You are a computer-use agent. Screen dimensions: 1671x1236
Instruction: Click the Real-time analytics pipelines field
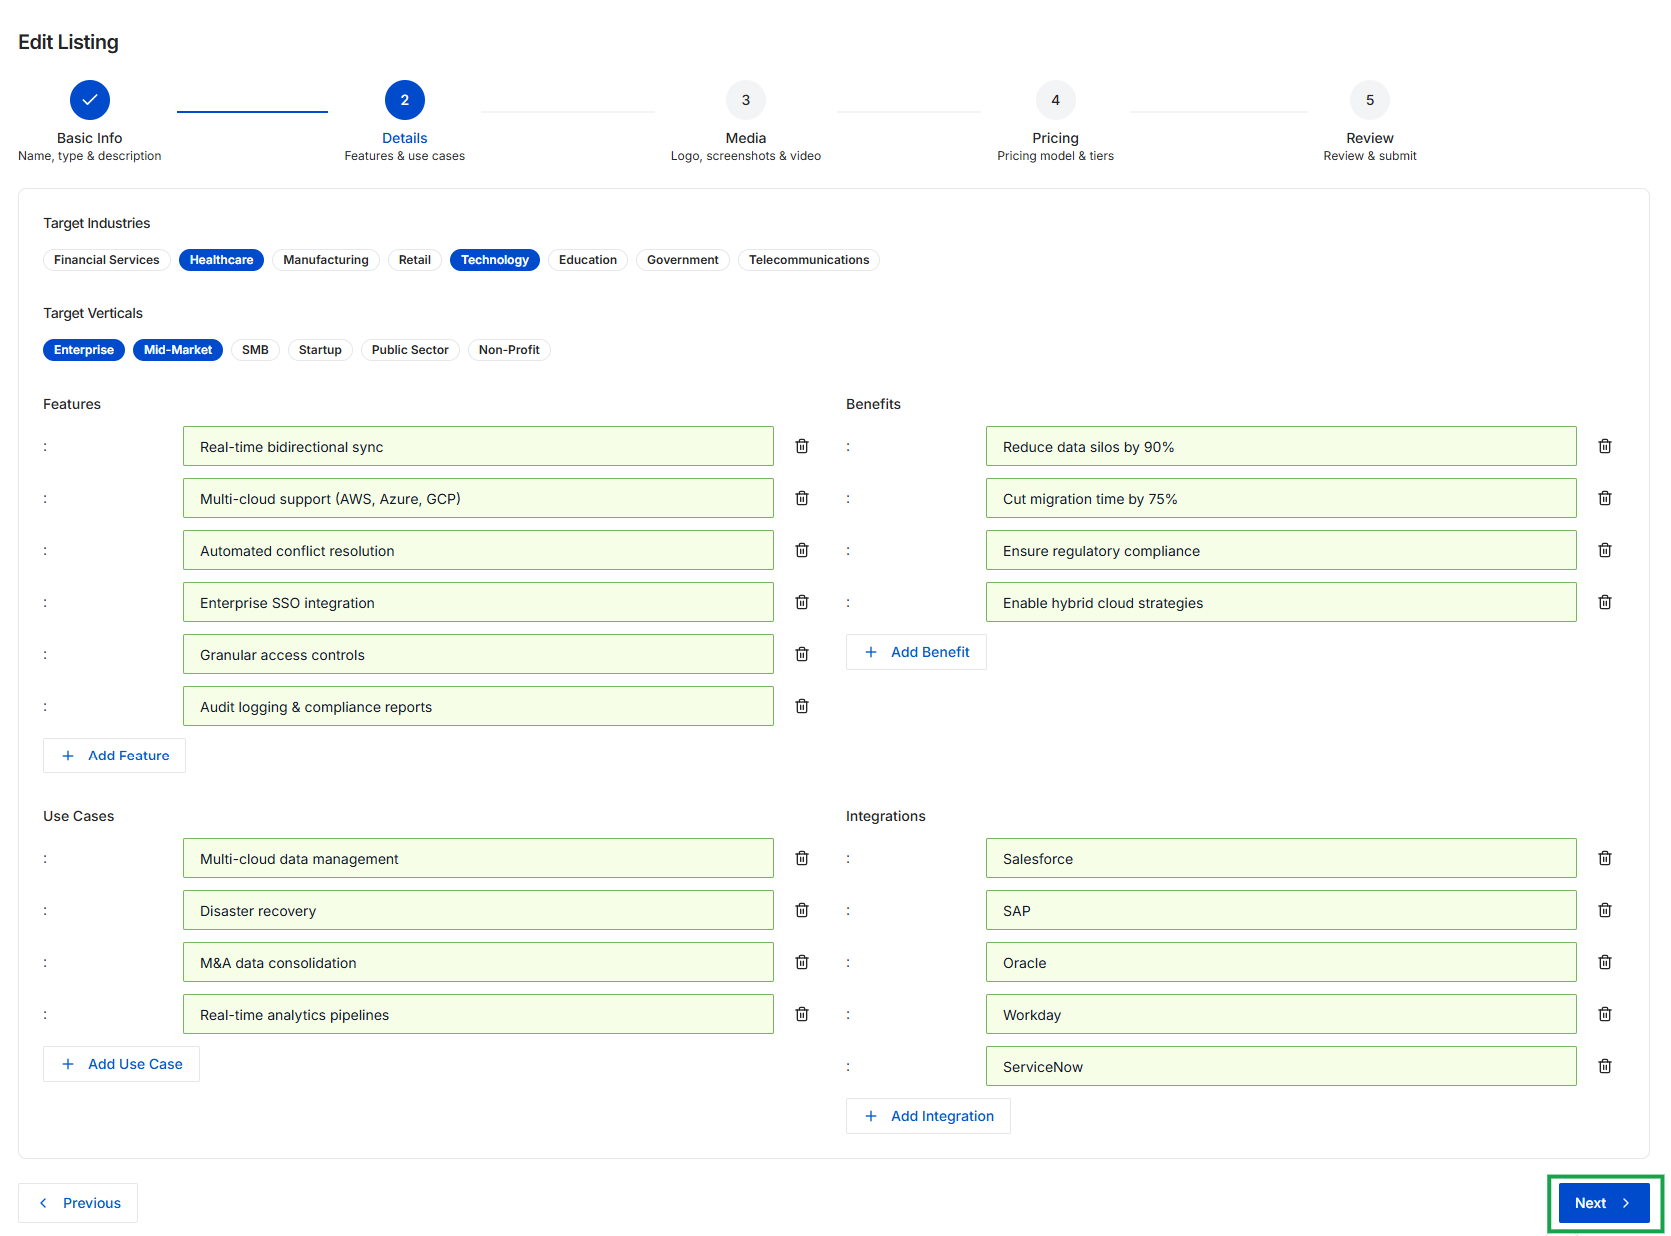tap(478, 1014)
